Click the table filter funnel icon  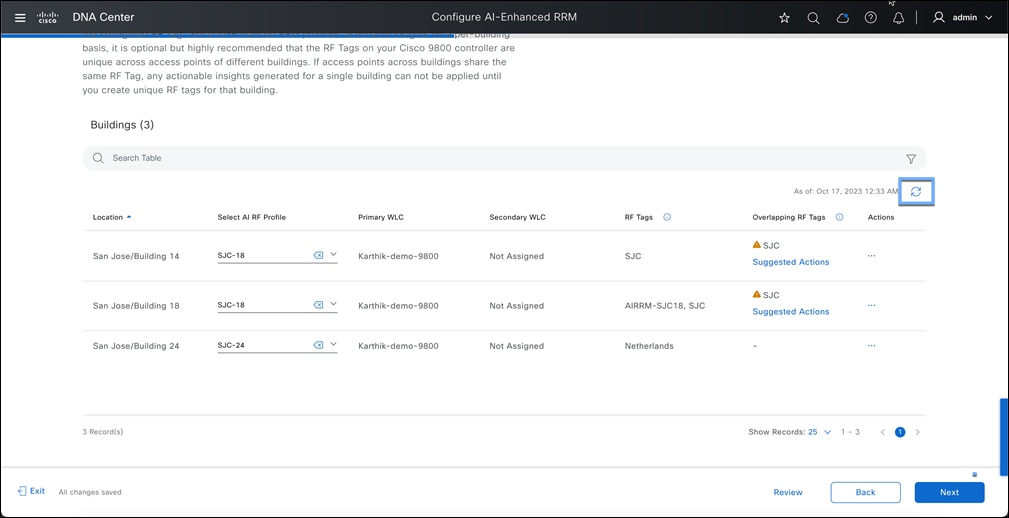click(x=911, y=158)
